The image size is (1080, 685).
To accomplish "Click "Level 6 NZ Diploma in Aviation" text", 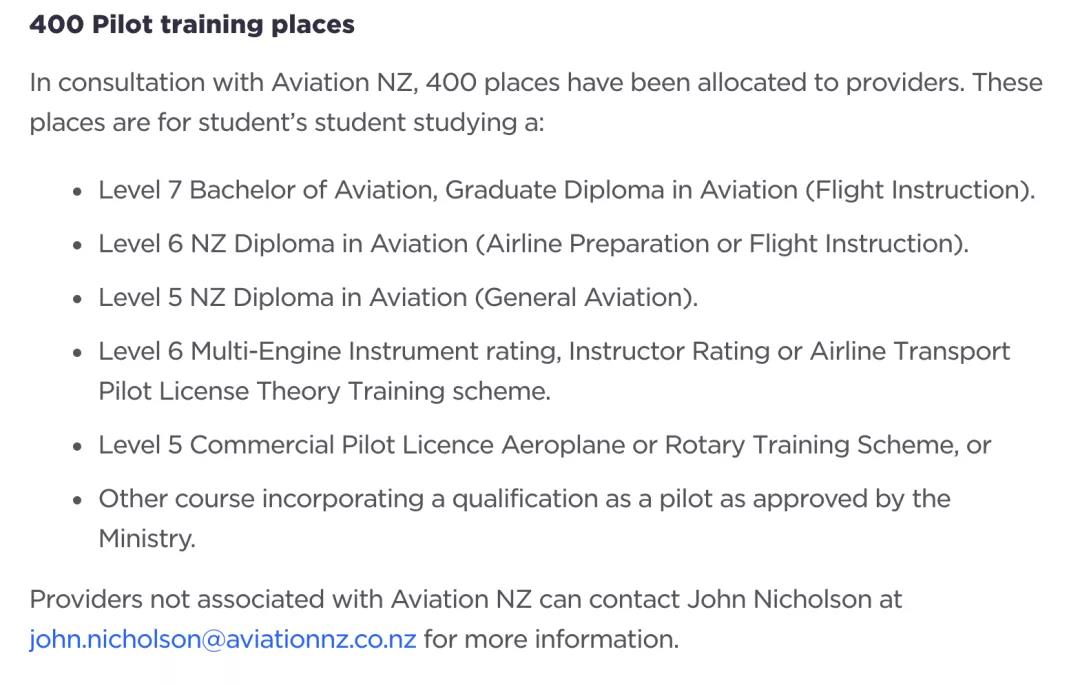I will click(284, 244).
